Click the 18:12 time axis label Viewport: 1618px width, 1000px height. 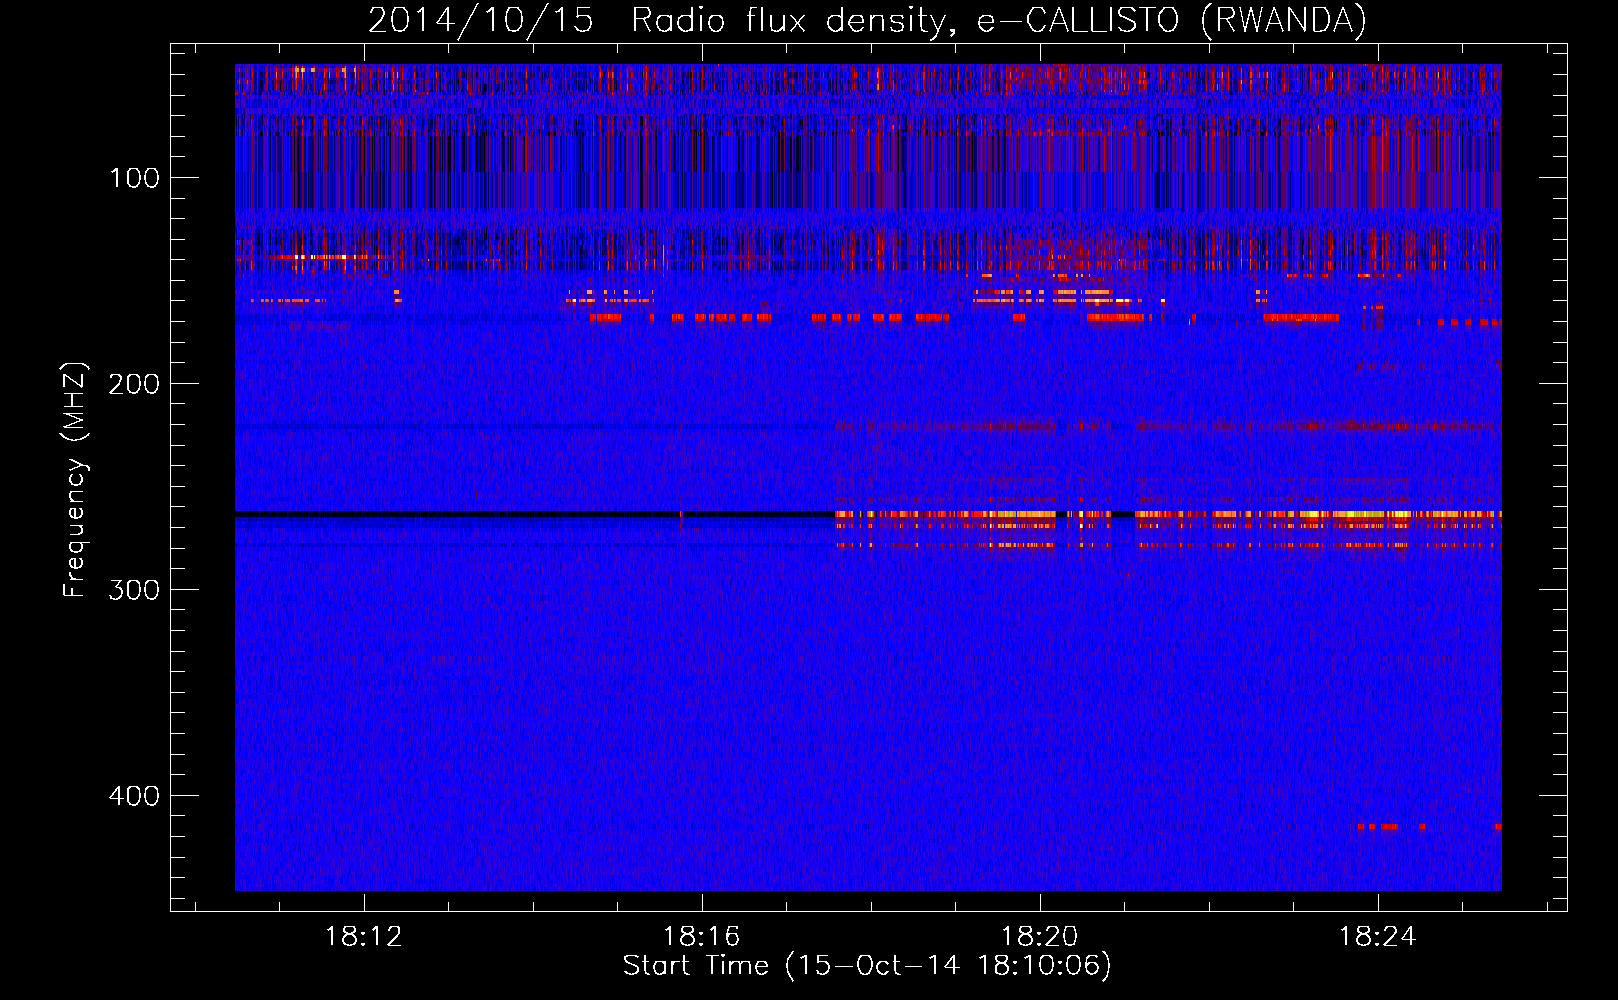tap(364, 937)
